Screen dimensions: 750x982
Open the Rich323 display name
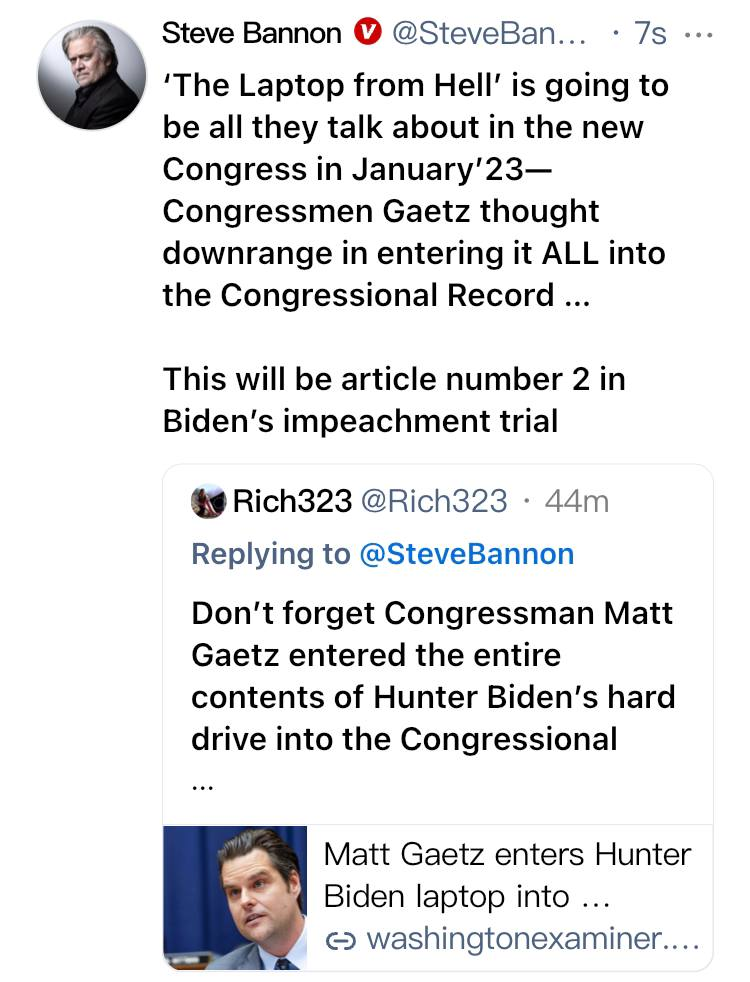pyautogui.click(x=292, y=501)
